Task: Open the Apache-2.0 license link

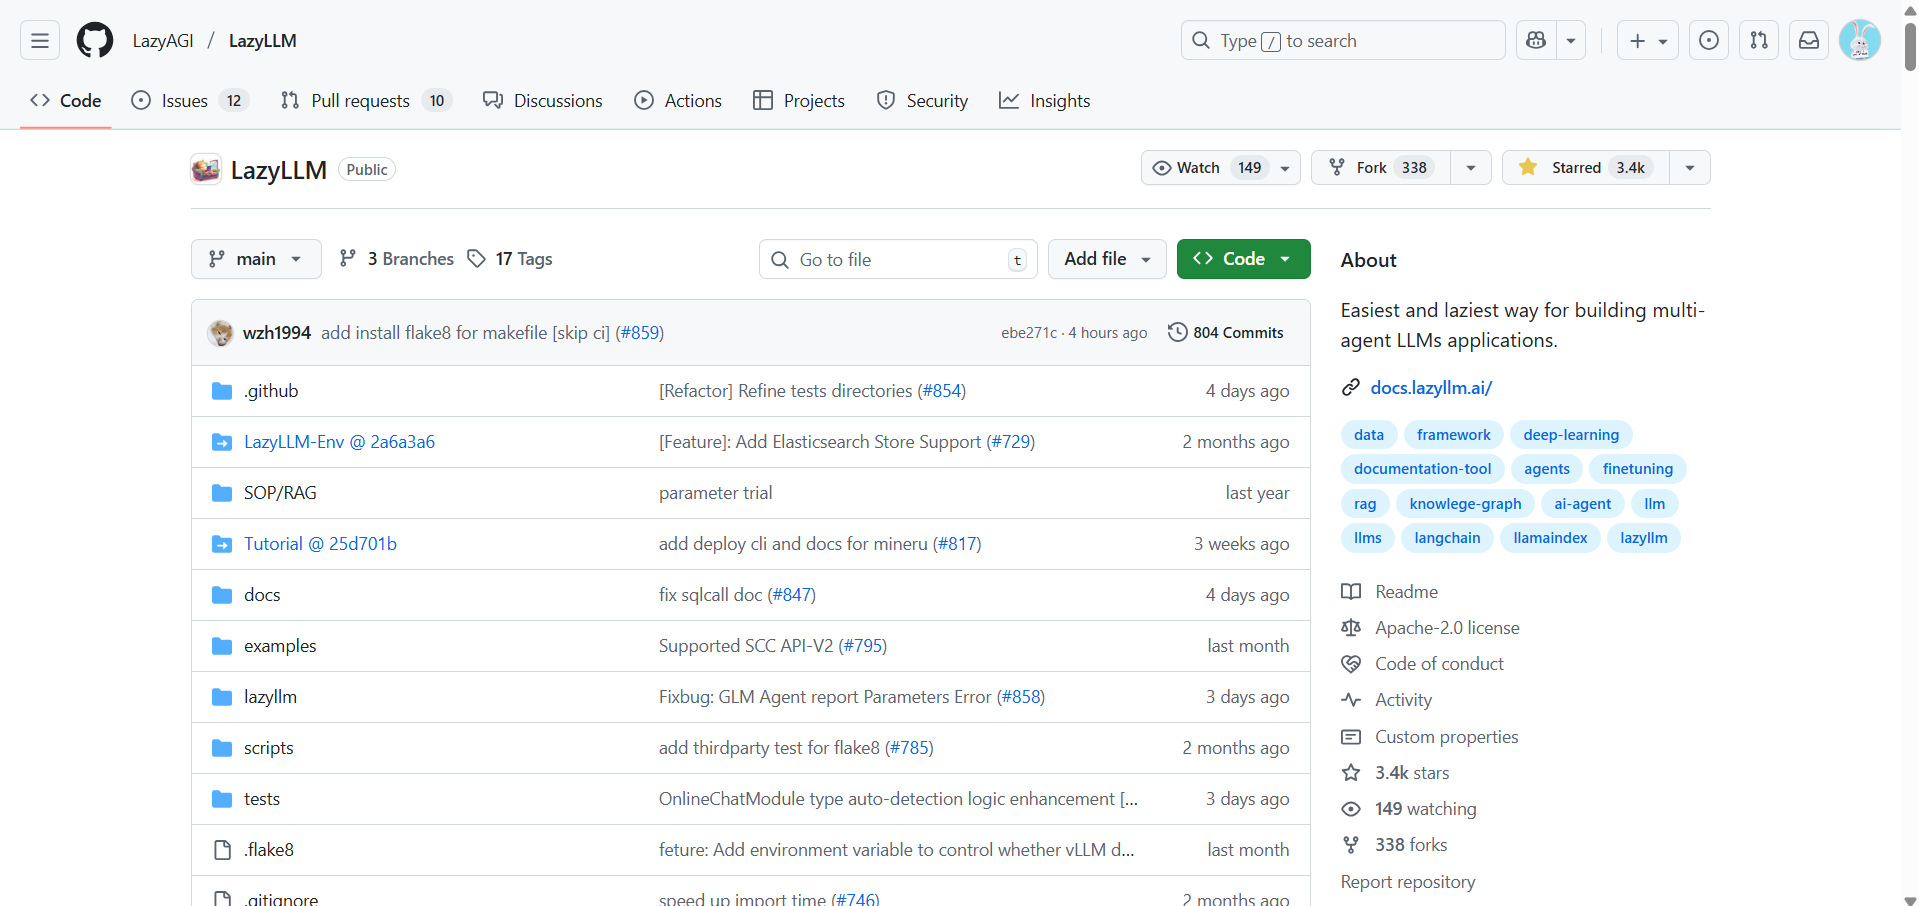Action: point(1447,628)
